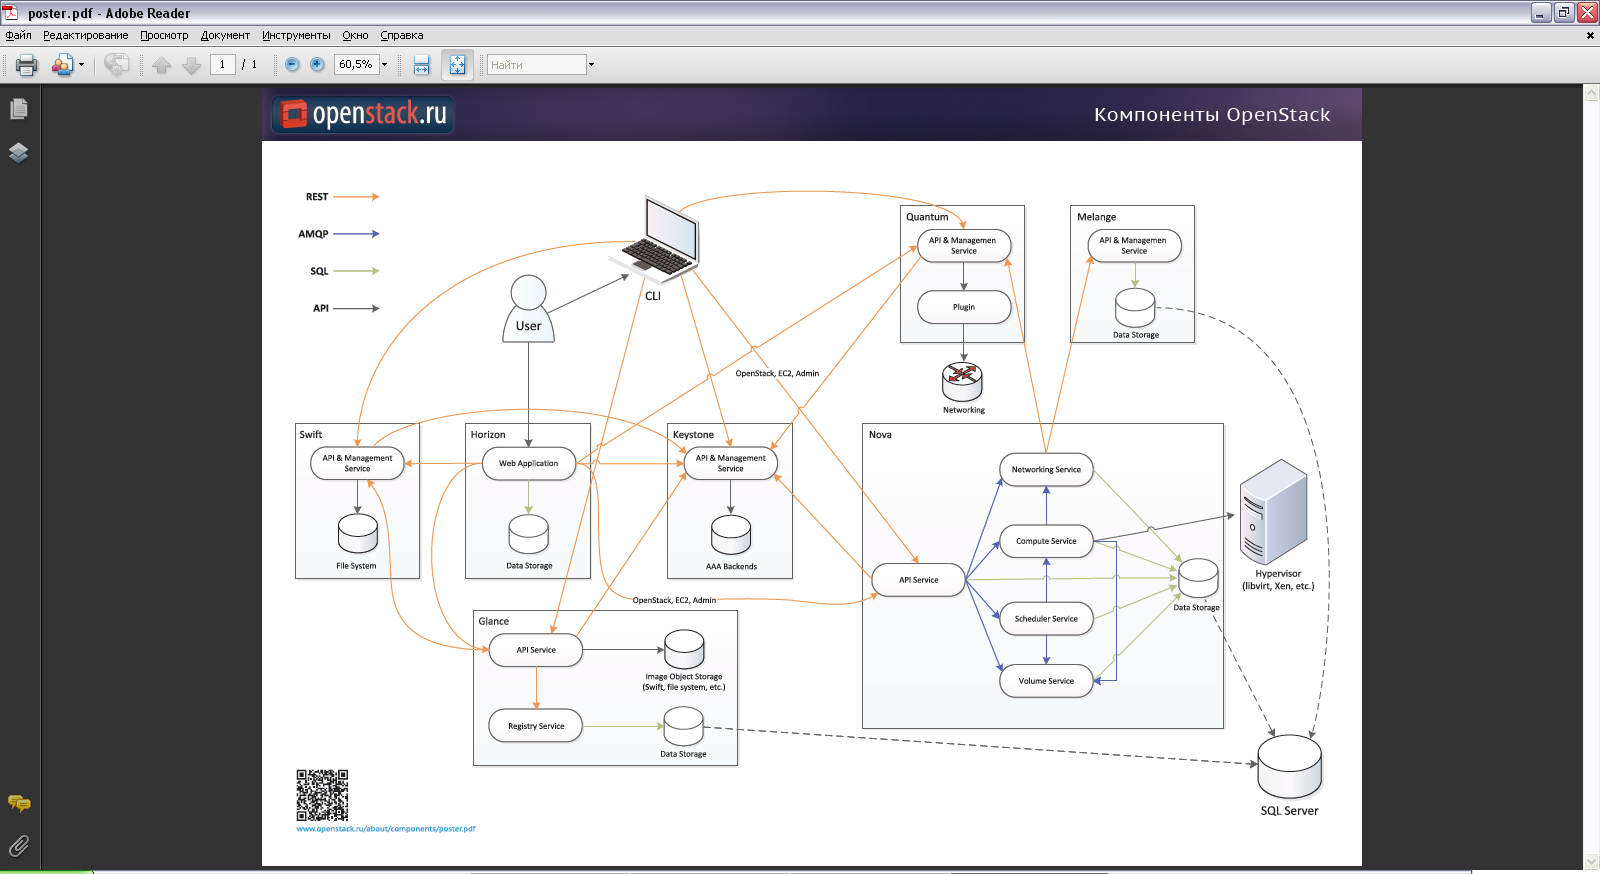Click the Quantum box title
Screen dimensions: 1600x874
click(927, 217)
